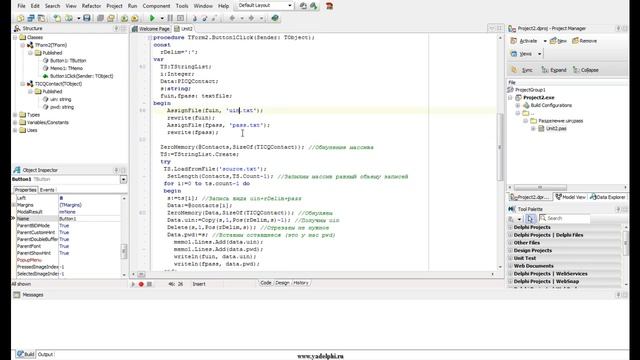Viewport: 640px width, 360px height.
Task: Click the red icon right of the layout icons
Action: click(x=329, y=6)
